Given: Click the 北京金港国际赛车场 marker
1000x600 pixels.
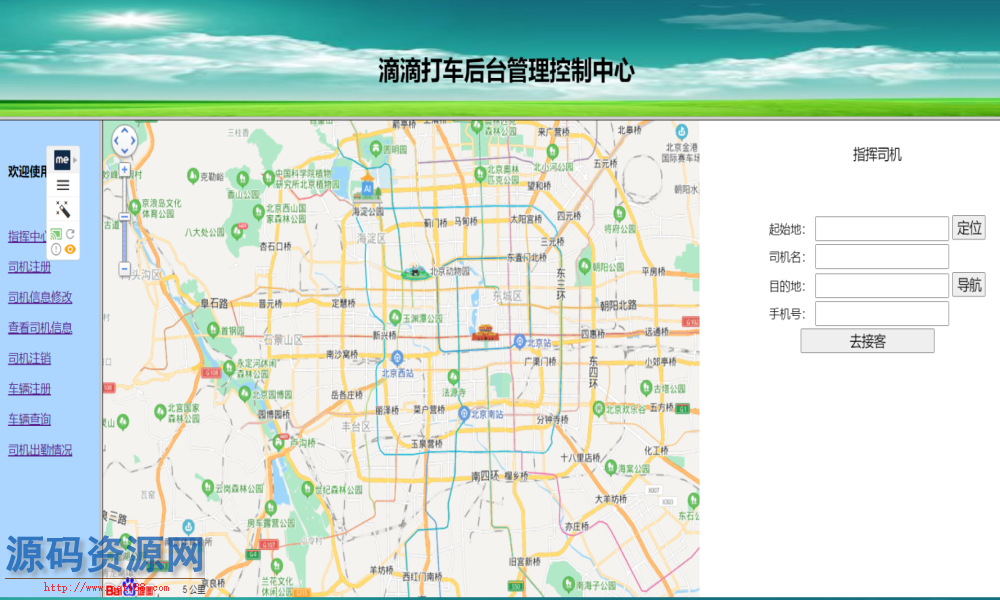Looking at the screenshot, I should coord(682,132).
